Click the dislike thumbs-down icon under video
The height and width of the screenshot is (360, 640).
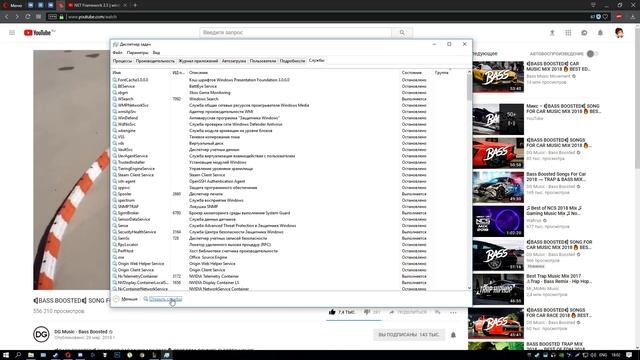click(x=367, y=312)
